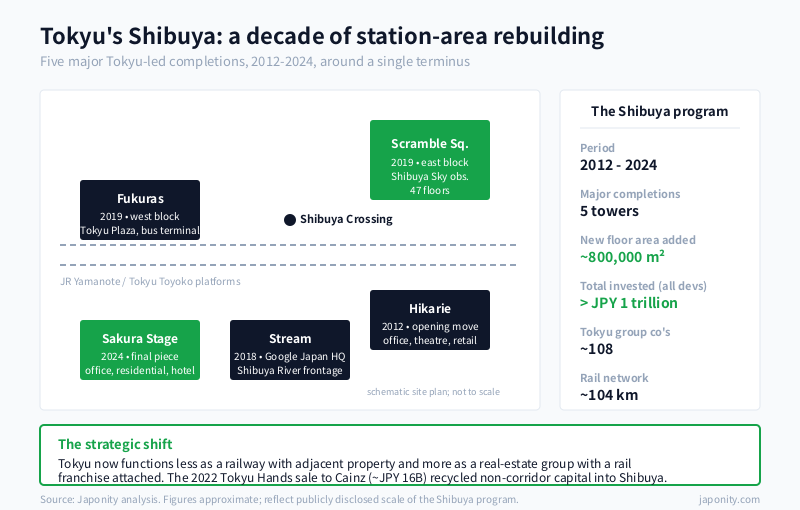
Task: Click the '47 floors' text
Action: point(430,190)
